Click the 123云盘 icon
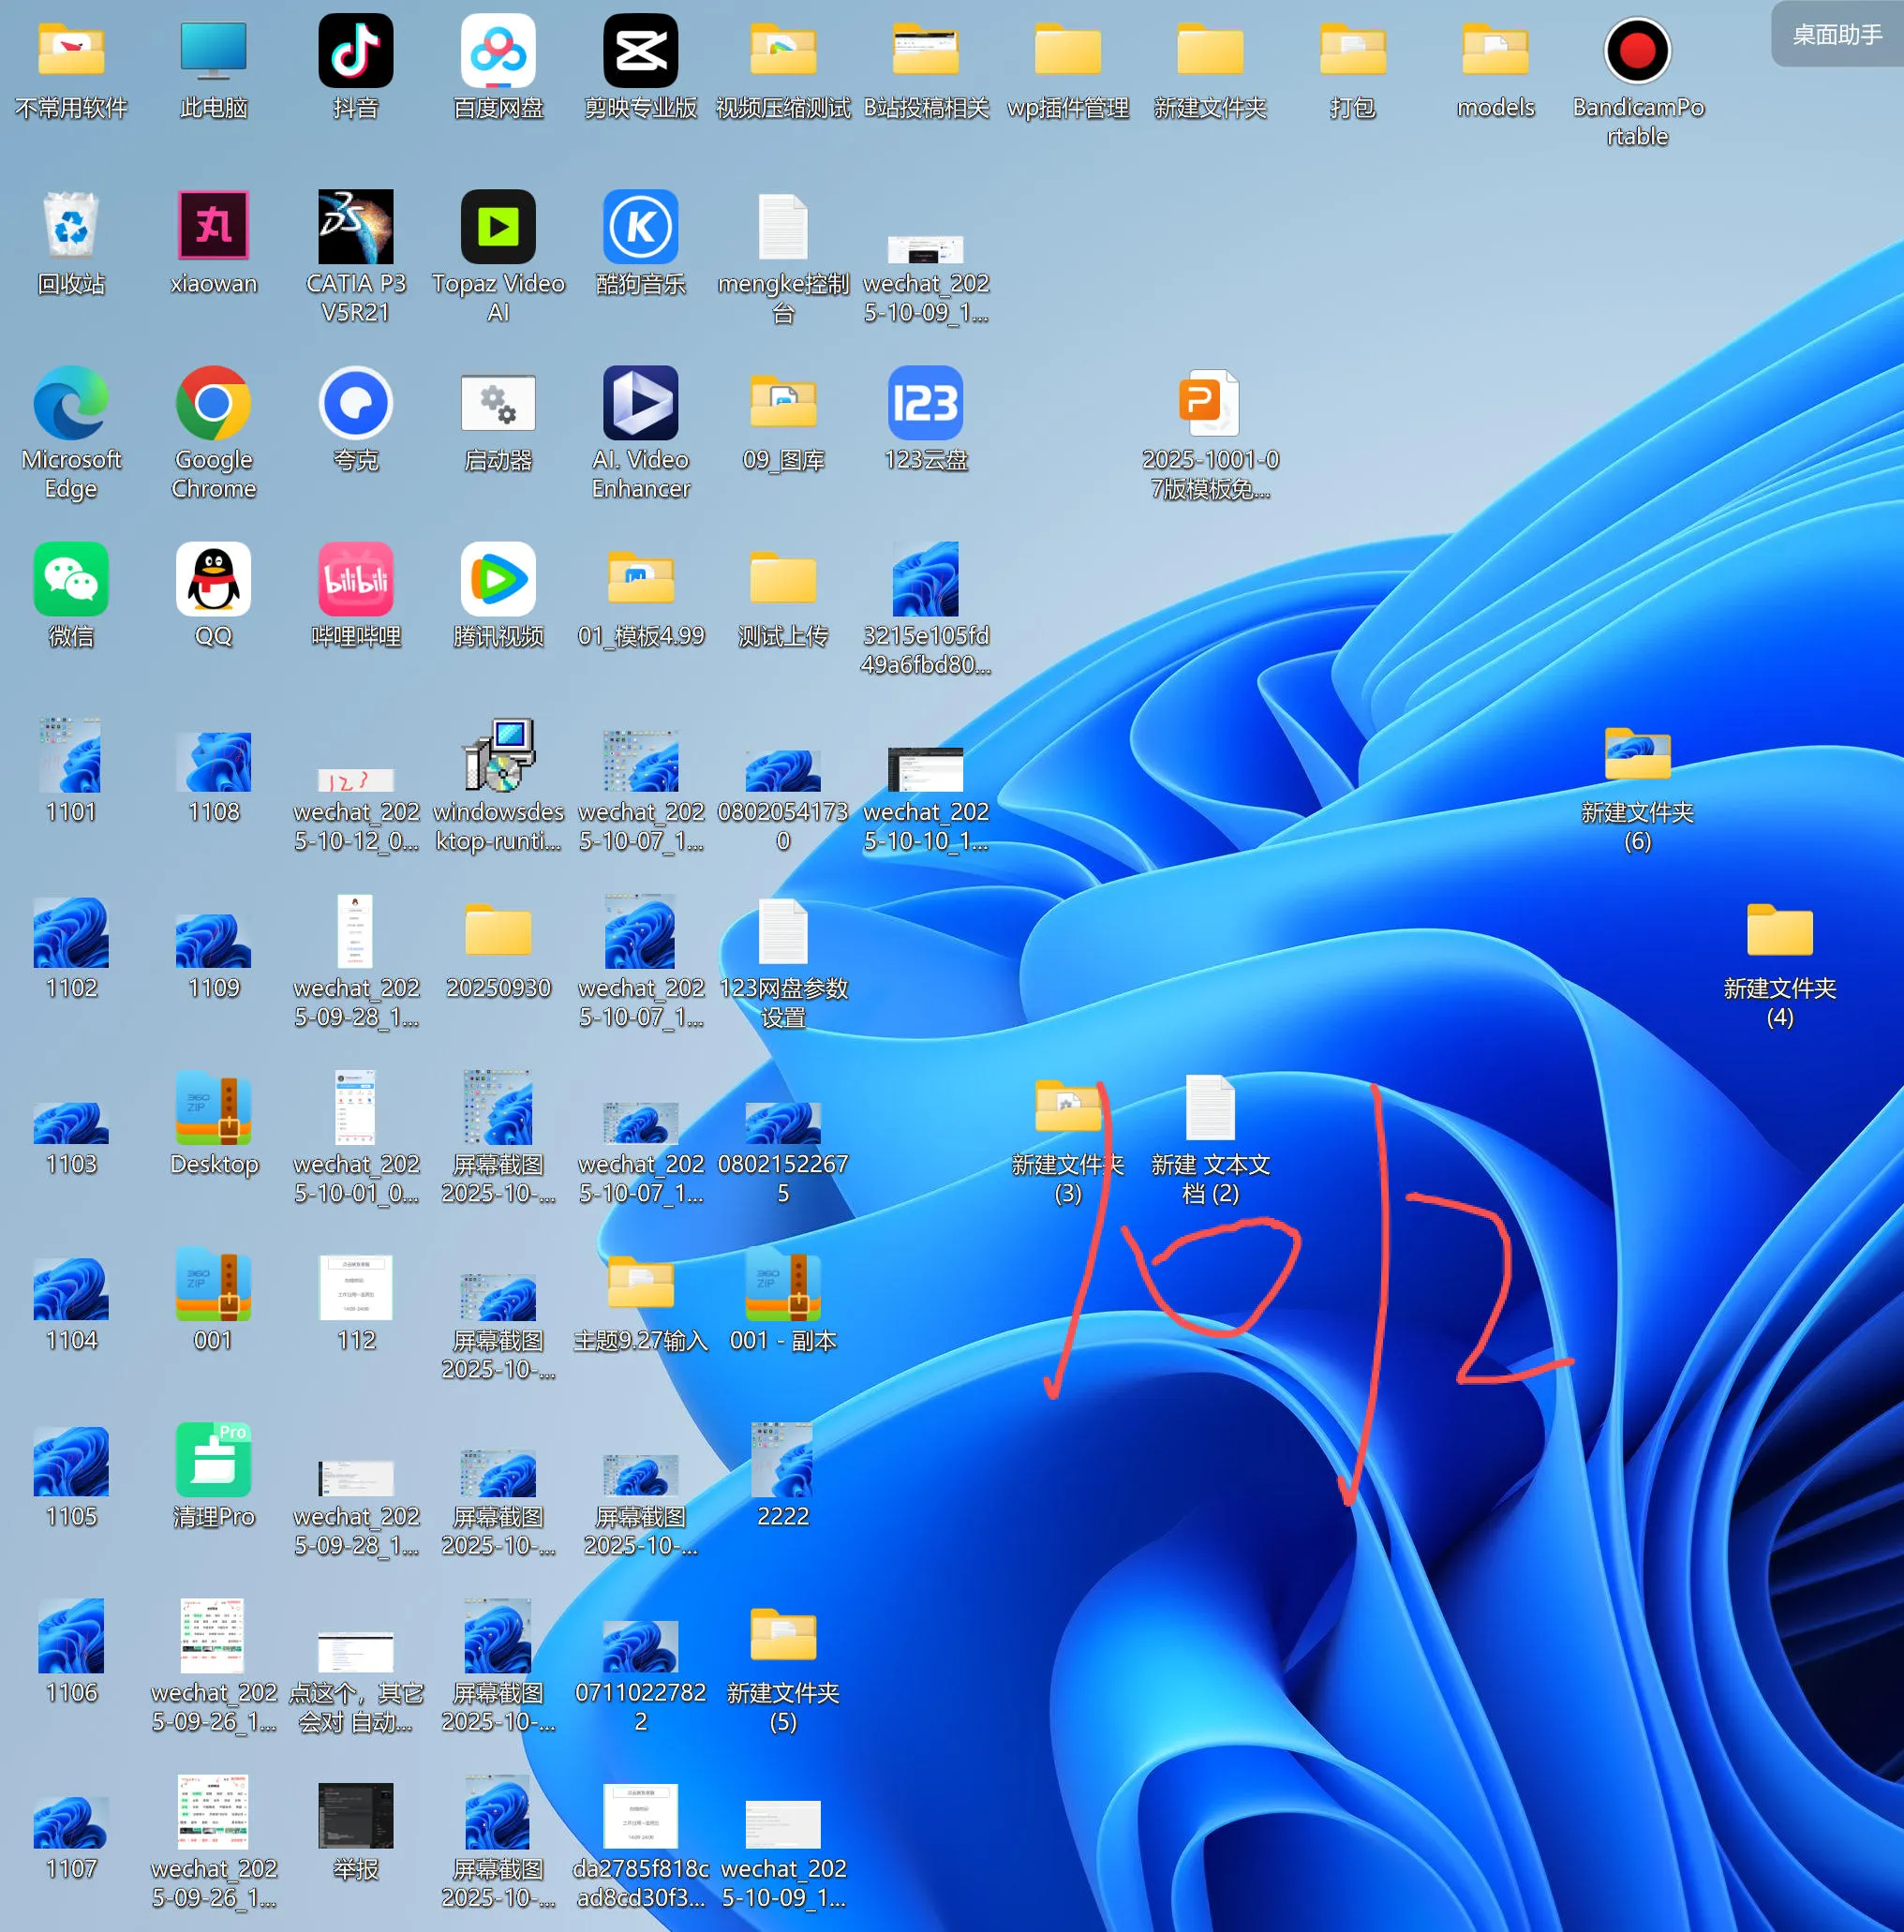This screenshot has width=1904, height=1932. point(925,403)
